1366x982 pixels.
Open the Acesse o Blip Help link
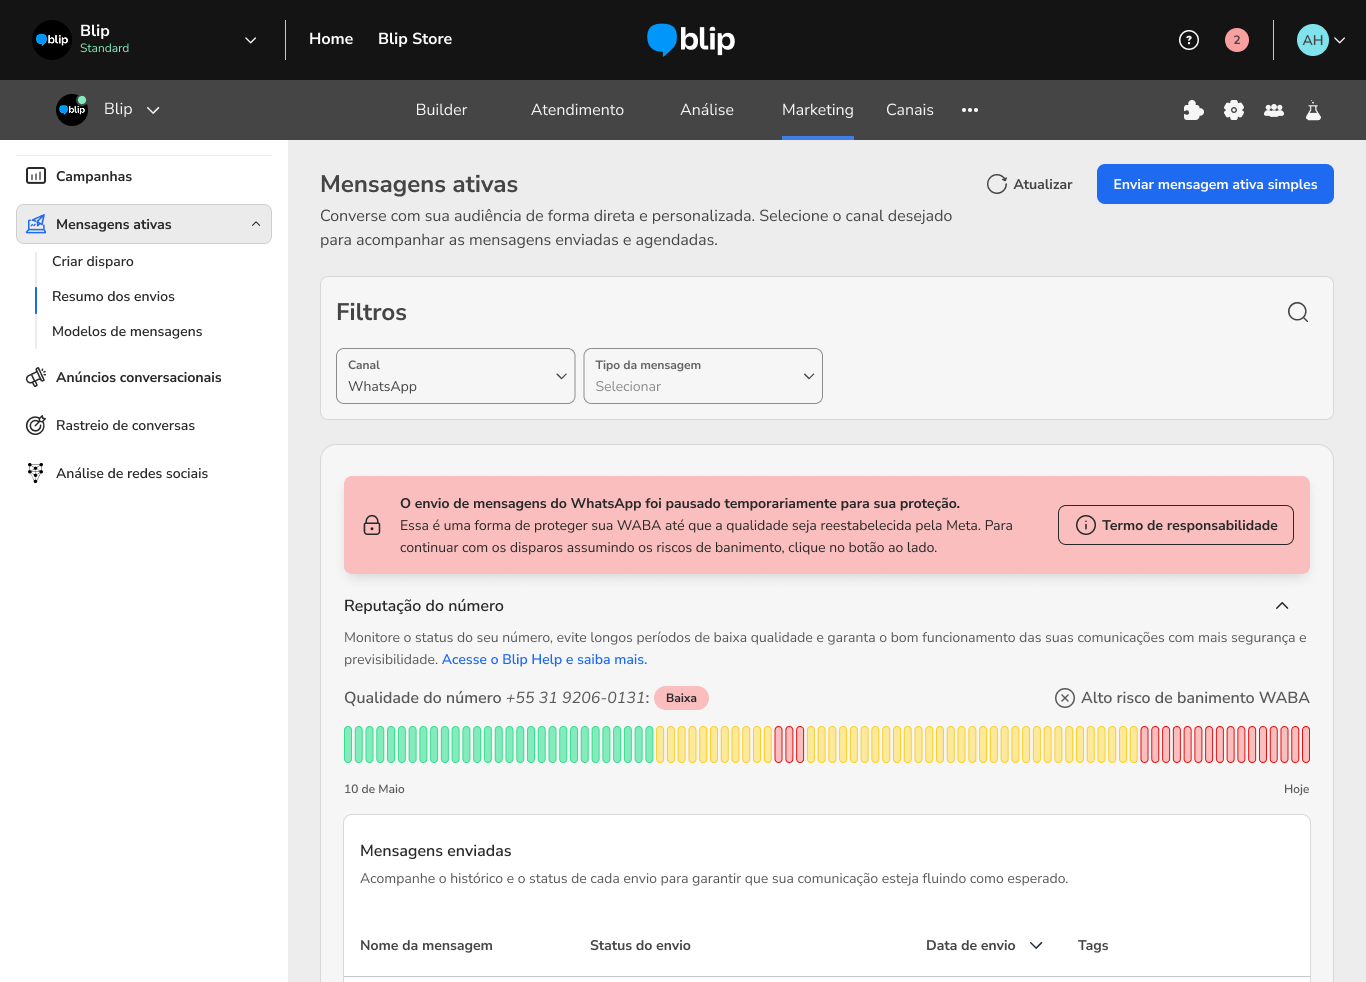[x=544, y=659]
